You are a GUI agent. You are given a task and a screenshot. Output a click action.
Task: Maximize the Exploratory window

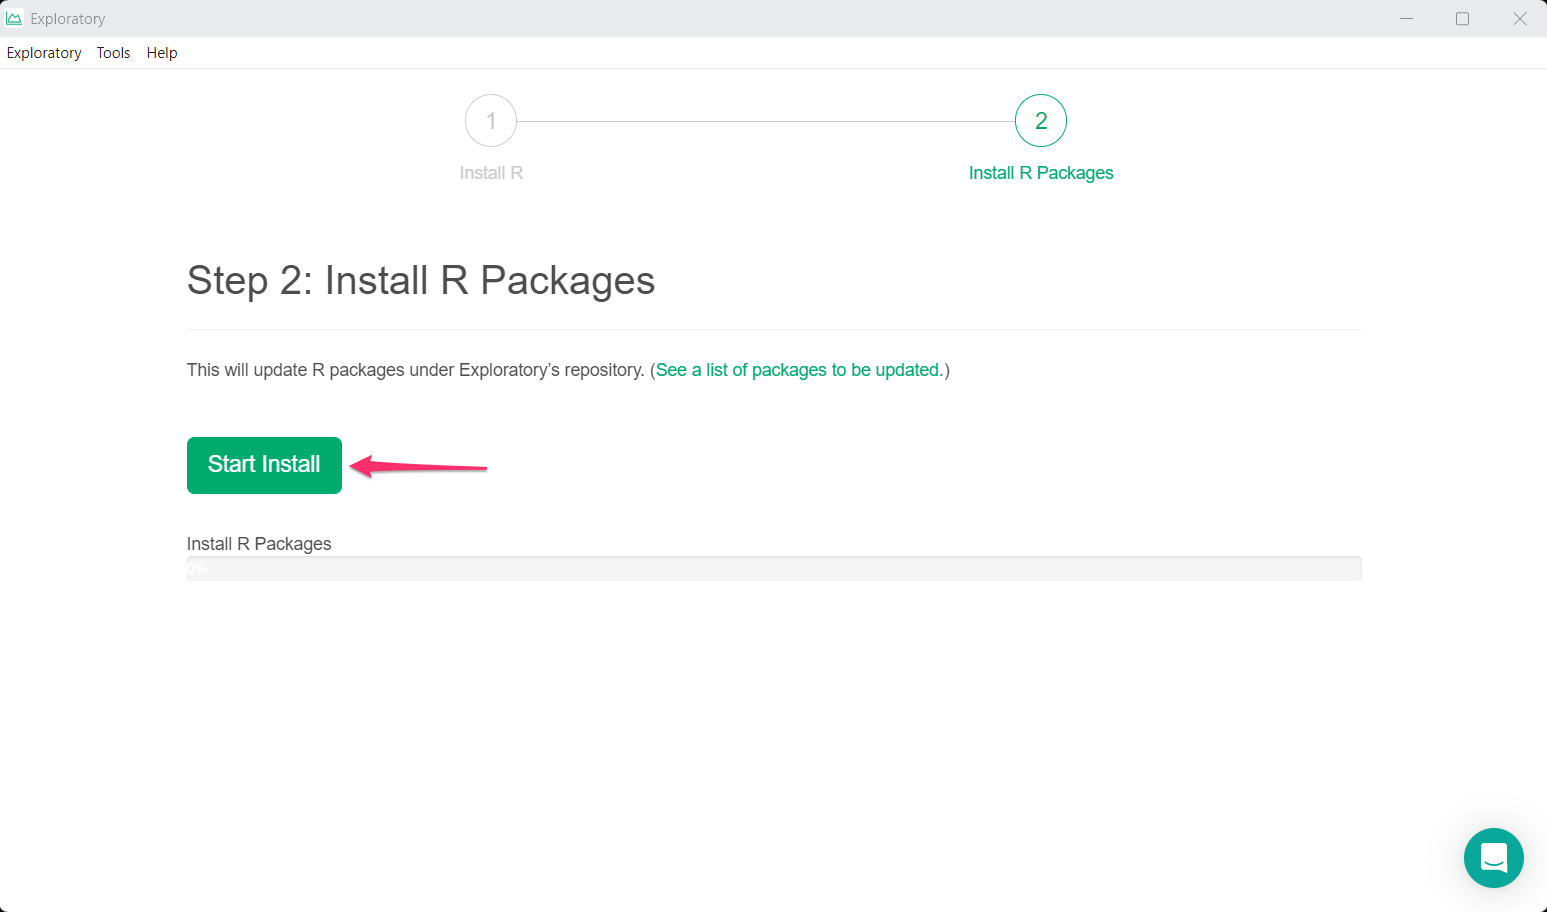[1462, 18]
